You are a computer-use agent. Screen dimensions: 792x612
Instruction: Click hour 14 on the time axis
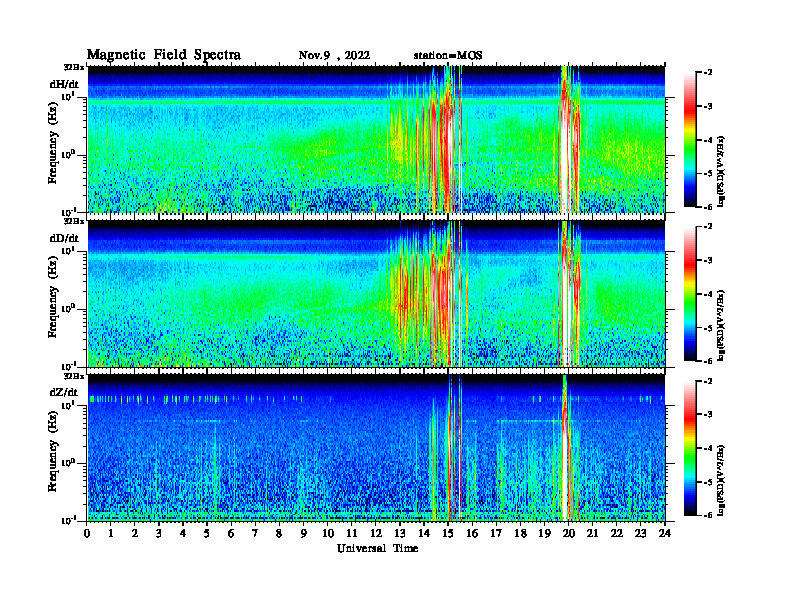[x=424, y=534]
